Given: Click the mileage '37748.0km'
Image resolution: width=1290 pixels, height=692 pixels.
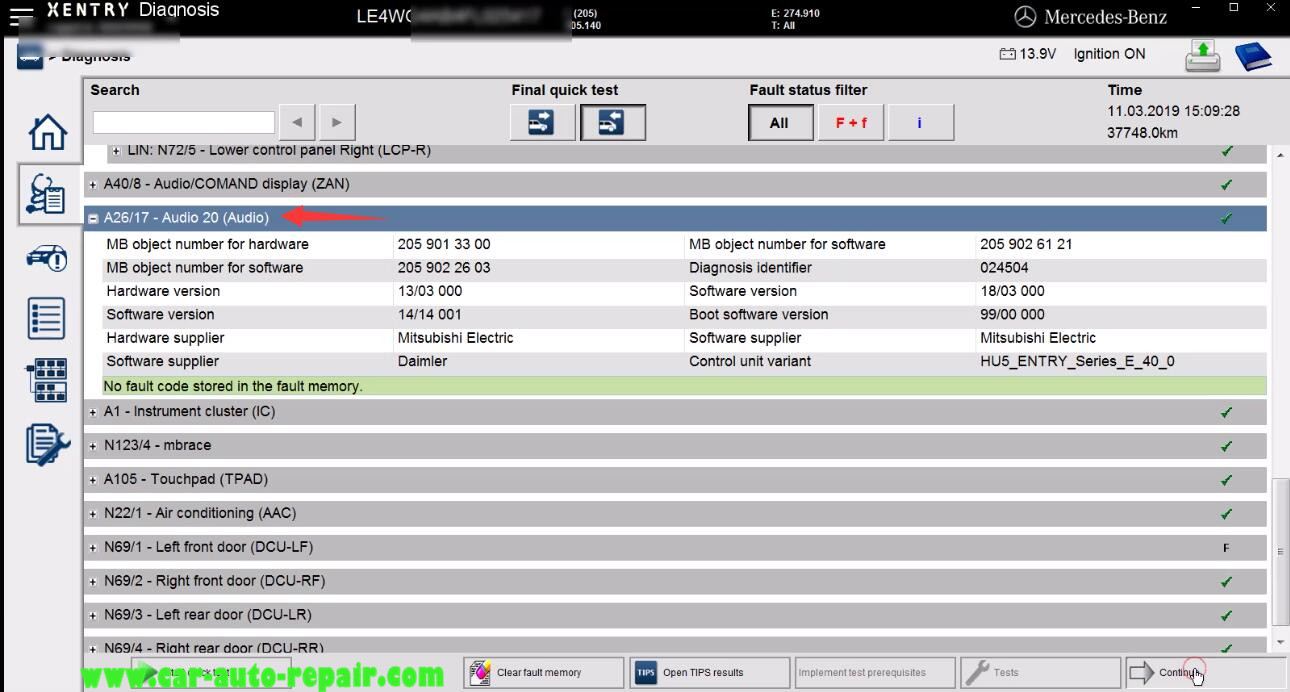Looking at the screenshot, I should point(1142,132).
